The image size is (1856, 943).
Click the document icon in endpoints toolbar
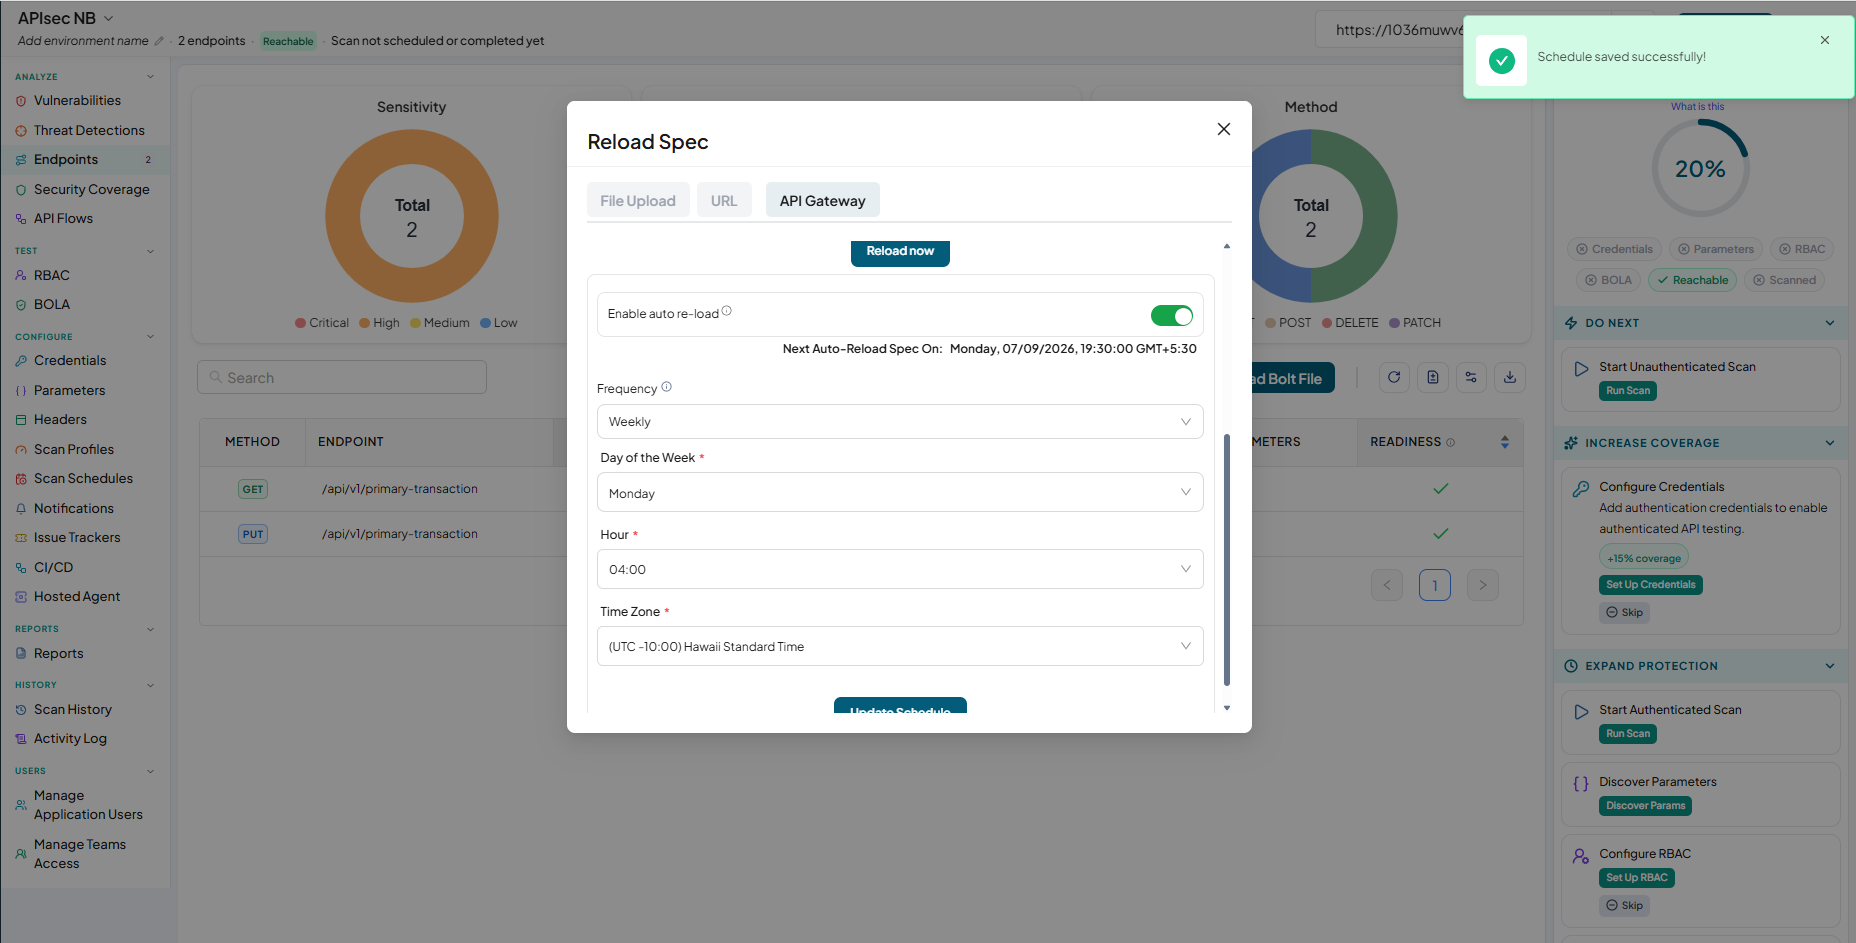1433,377
